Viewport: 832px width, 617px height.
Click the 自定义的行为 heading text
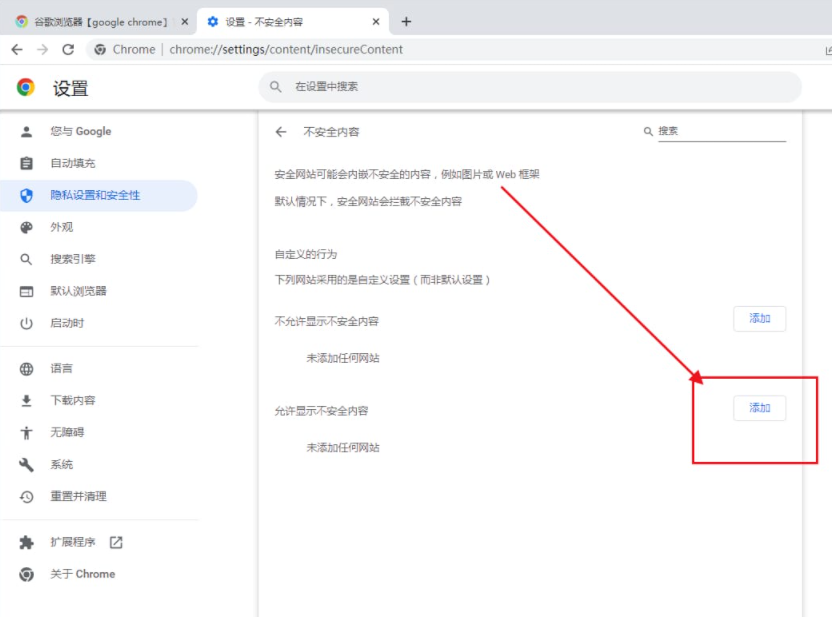306,254
